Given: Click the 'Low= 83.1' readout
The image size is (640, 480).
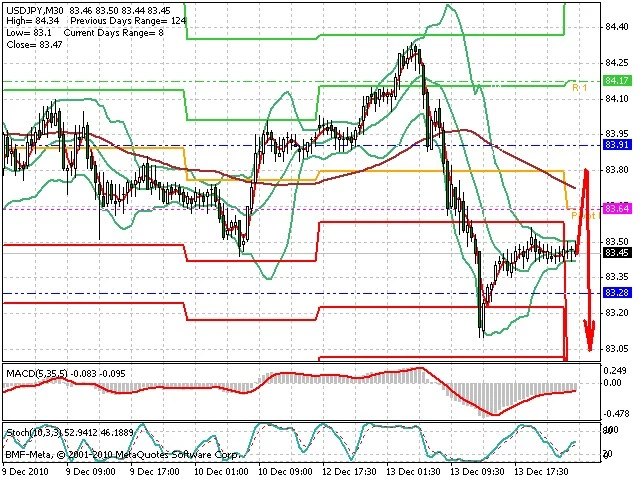Looking at the screenshot, I should (29, 33).
